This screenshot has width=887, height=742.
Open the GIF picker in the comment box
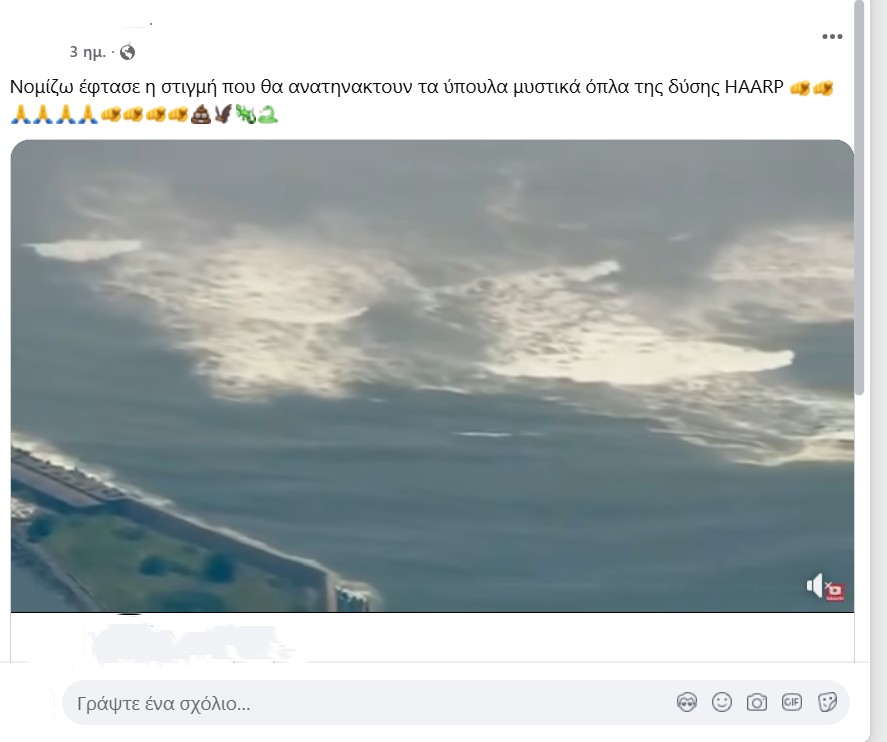[x=791, y=702]
